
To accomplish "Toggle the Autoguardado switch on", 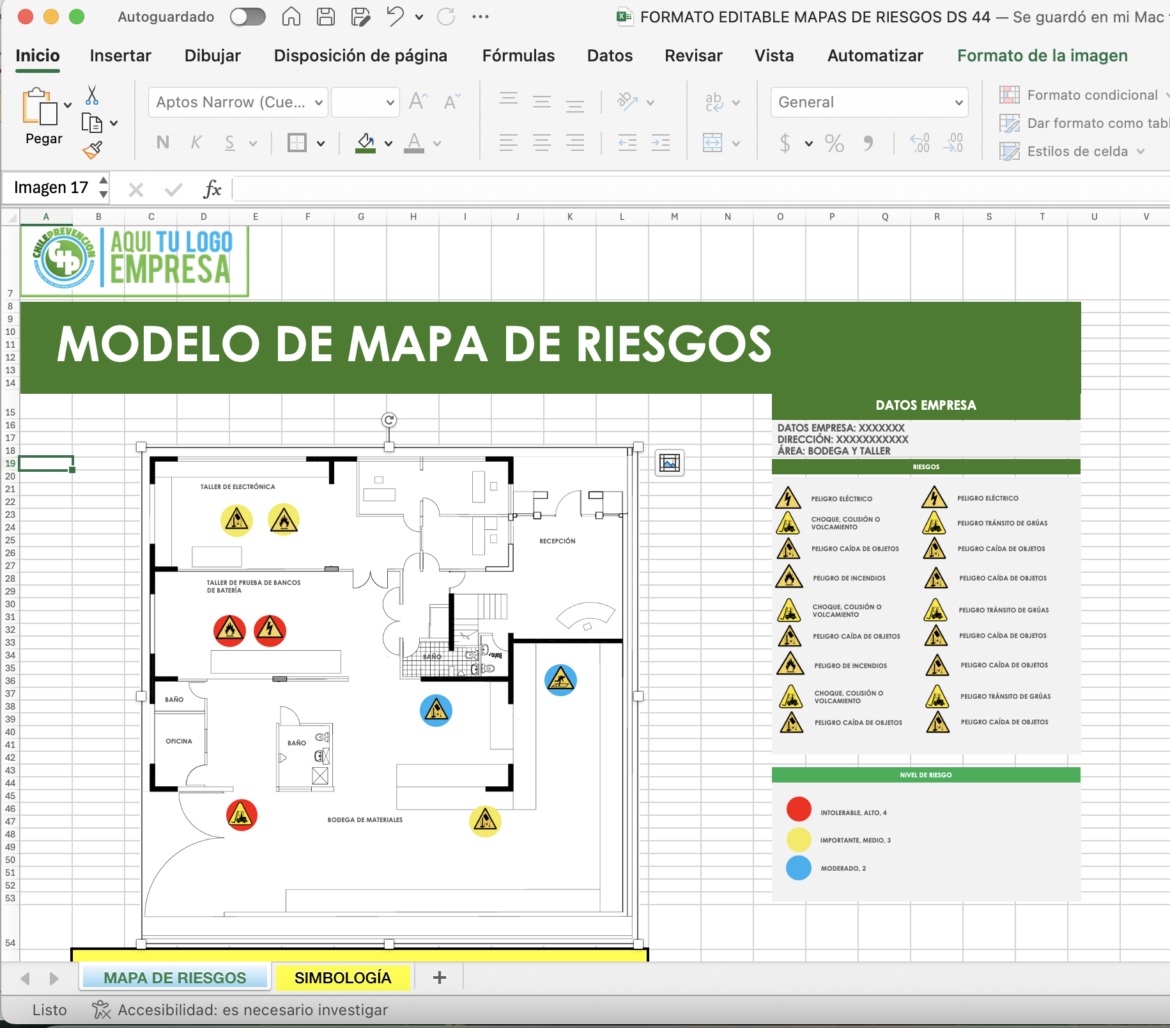I will (247, 16).
